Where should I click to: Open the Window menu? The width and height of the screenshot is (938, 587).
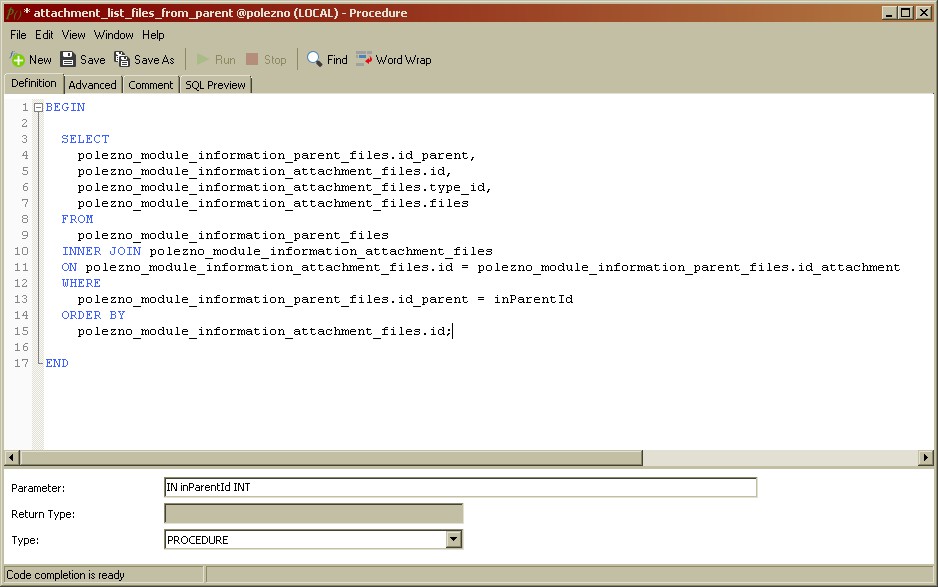[114, 35]
